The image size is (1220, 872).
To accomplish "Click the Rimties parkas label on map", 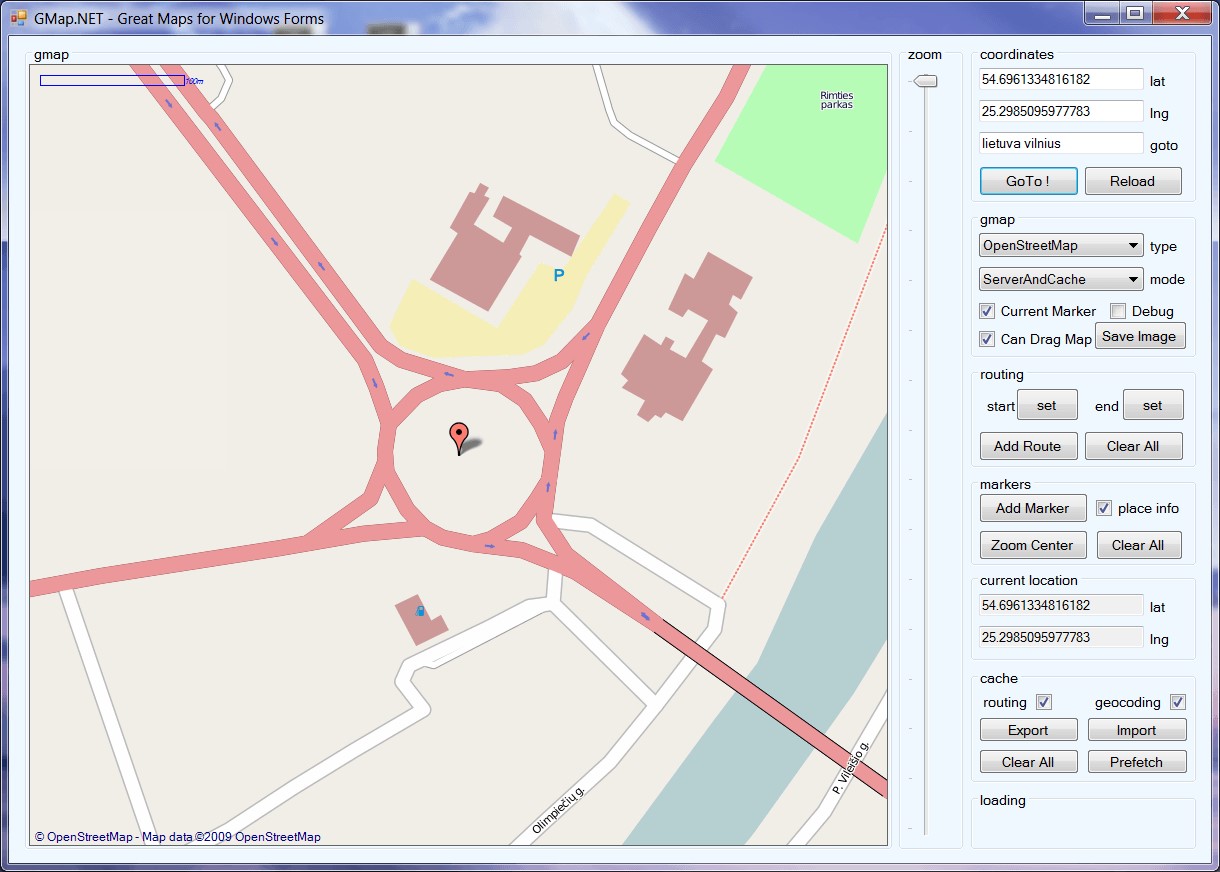I will pos(836,100).
